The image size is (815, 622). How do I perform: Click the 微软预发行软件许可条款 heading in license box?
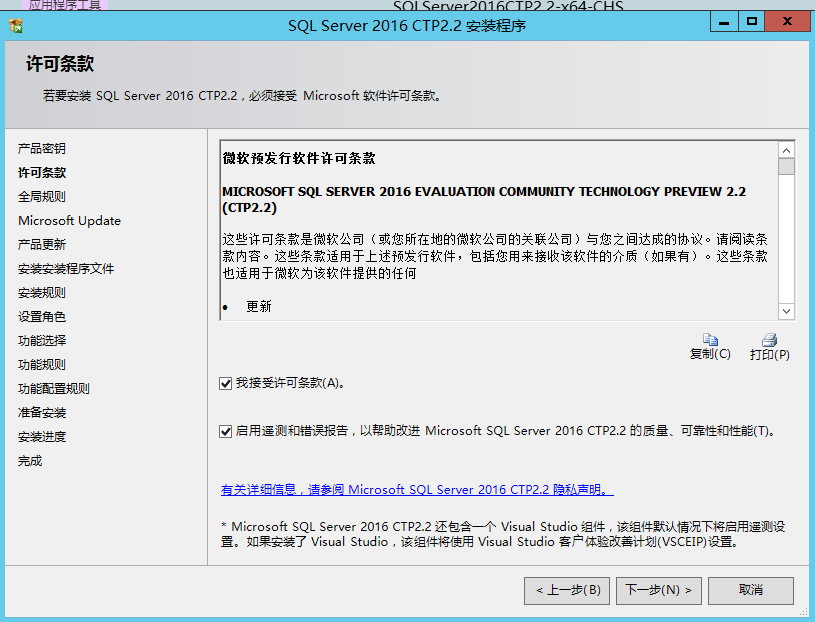[299, 158]
